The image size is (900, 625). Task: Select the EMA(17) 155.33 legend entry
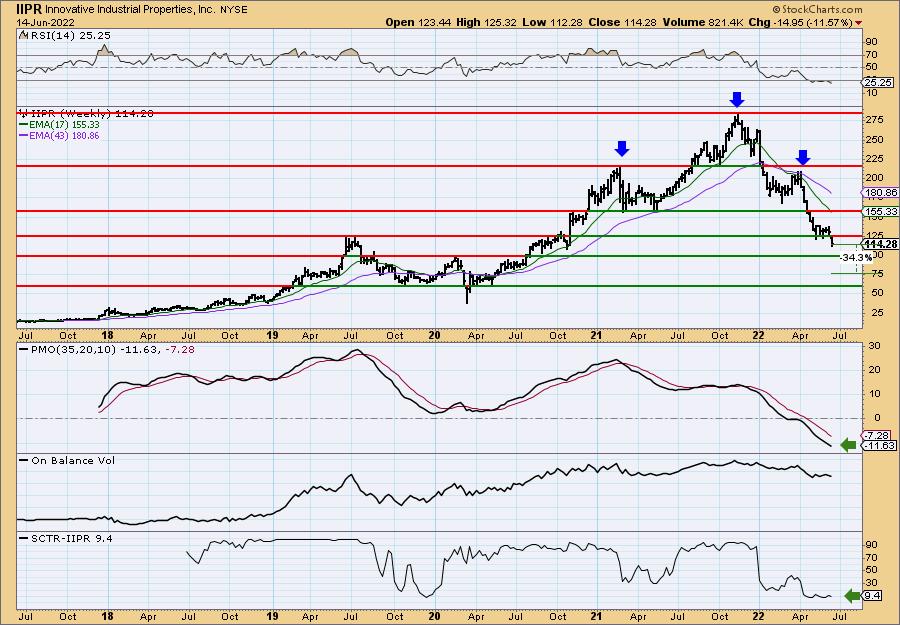click(x=60, y=125)
